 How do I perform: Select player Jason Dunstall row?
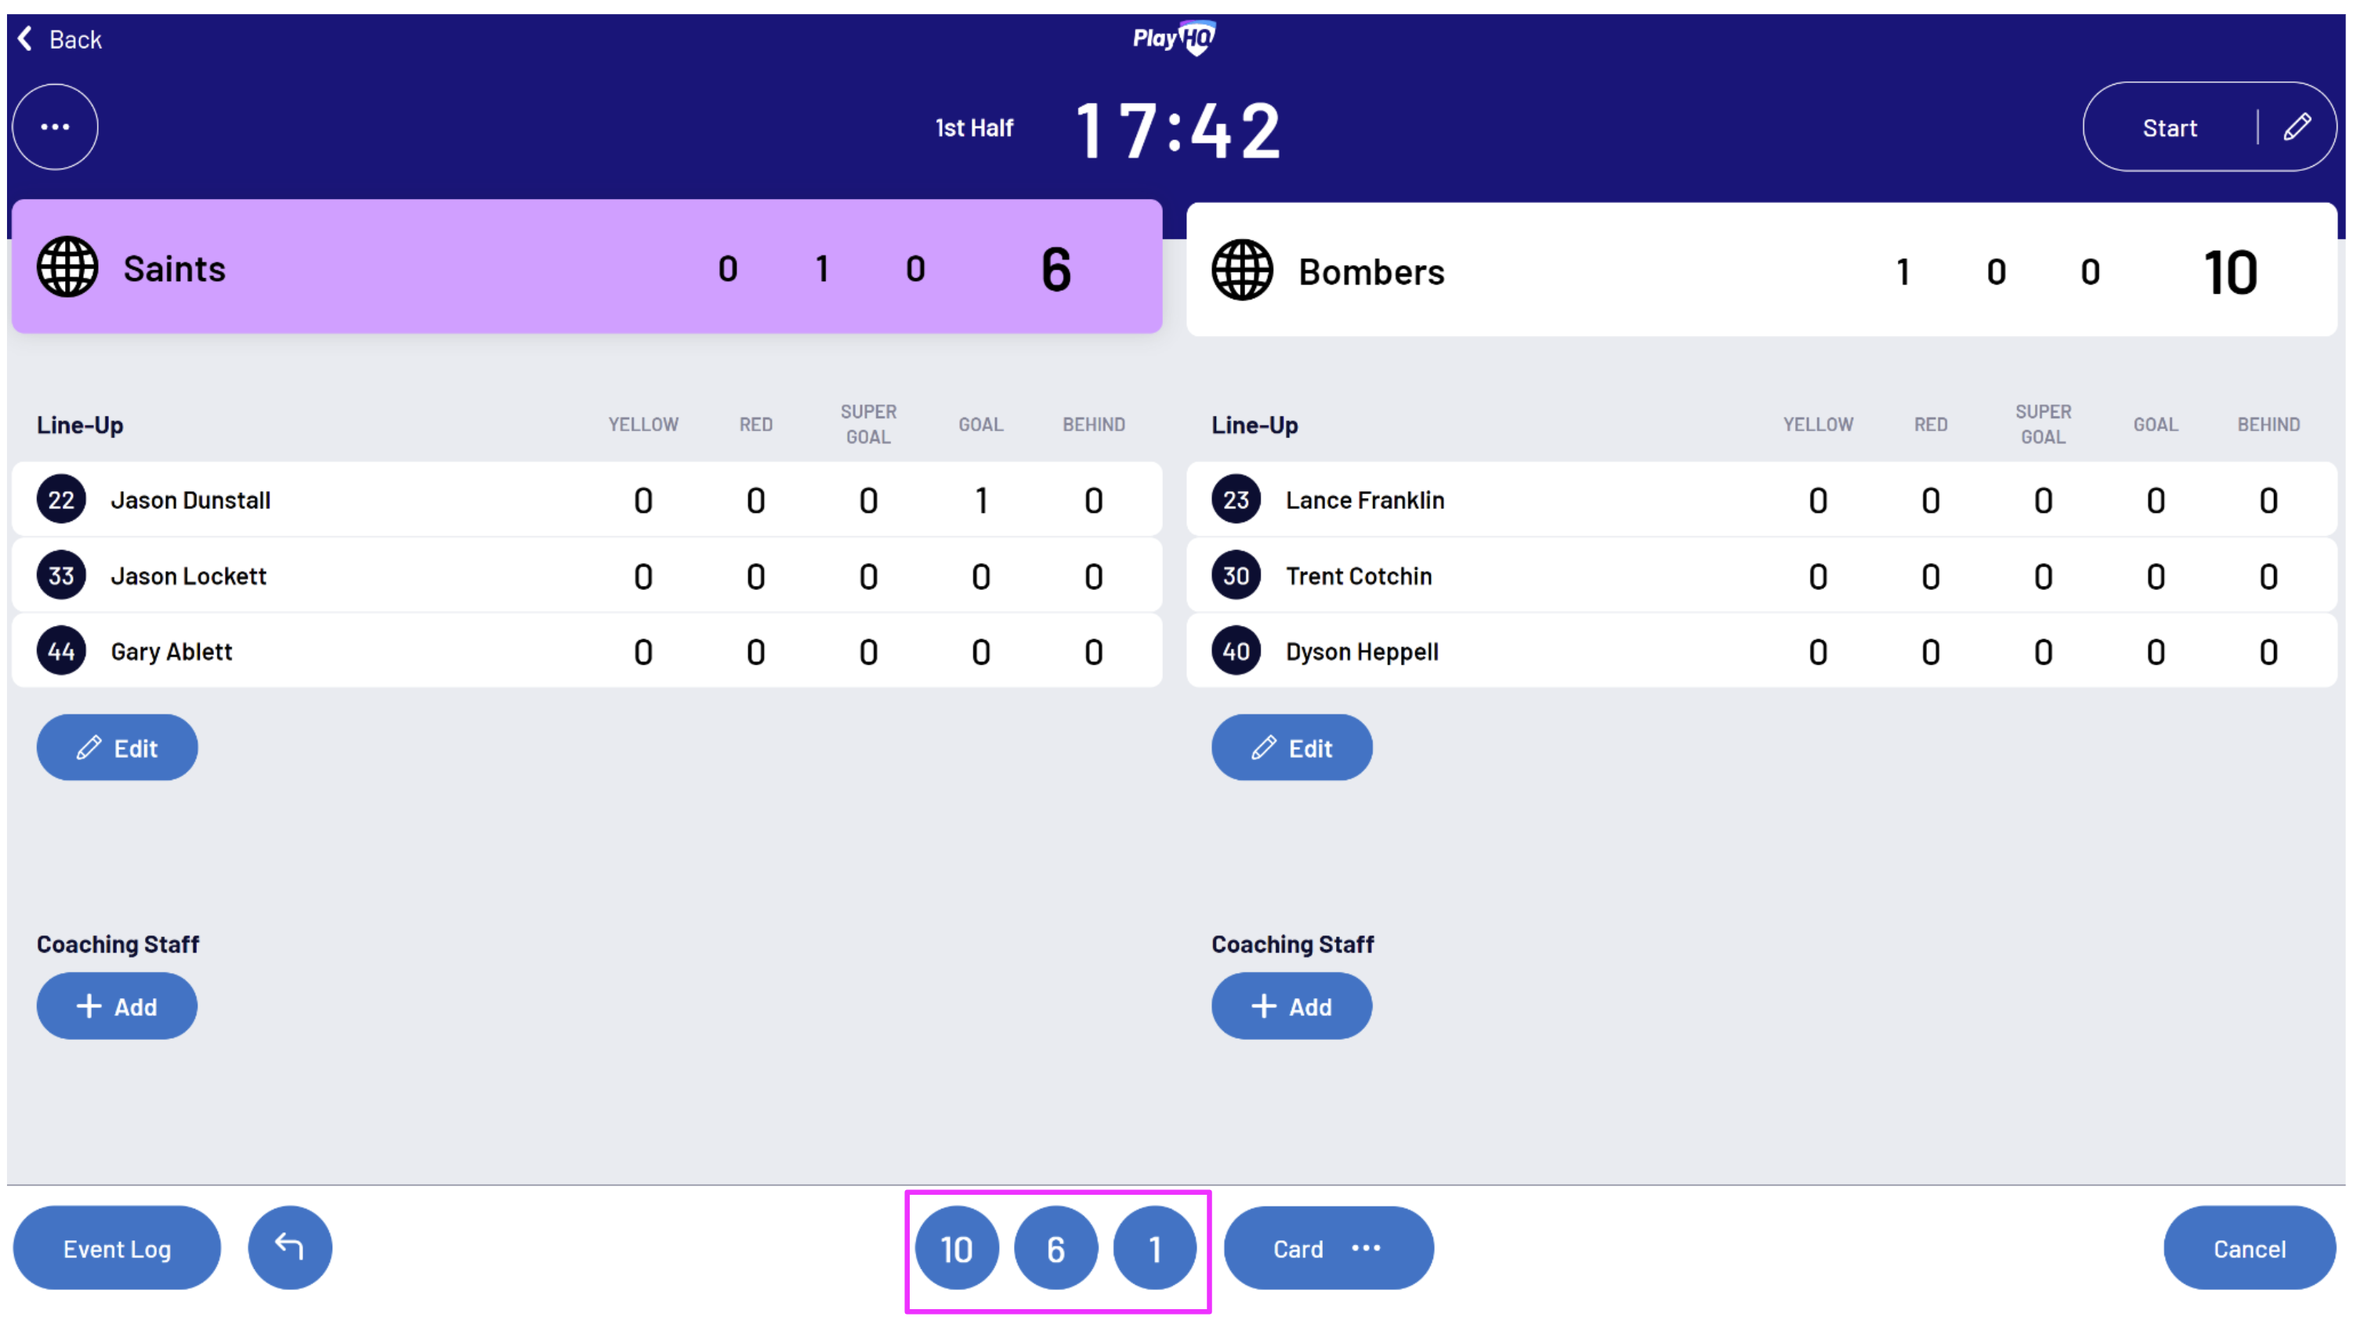click(190, 500)
